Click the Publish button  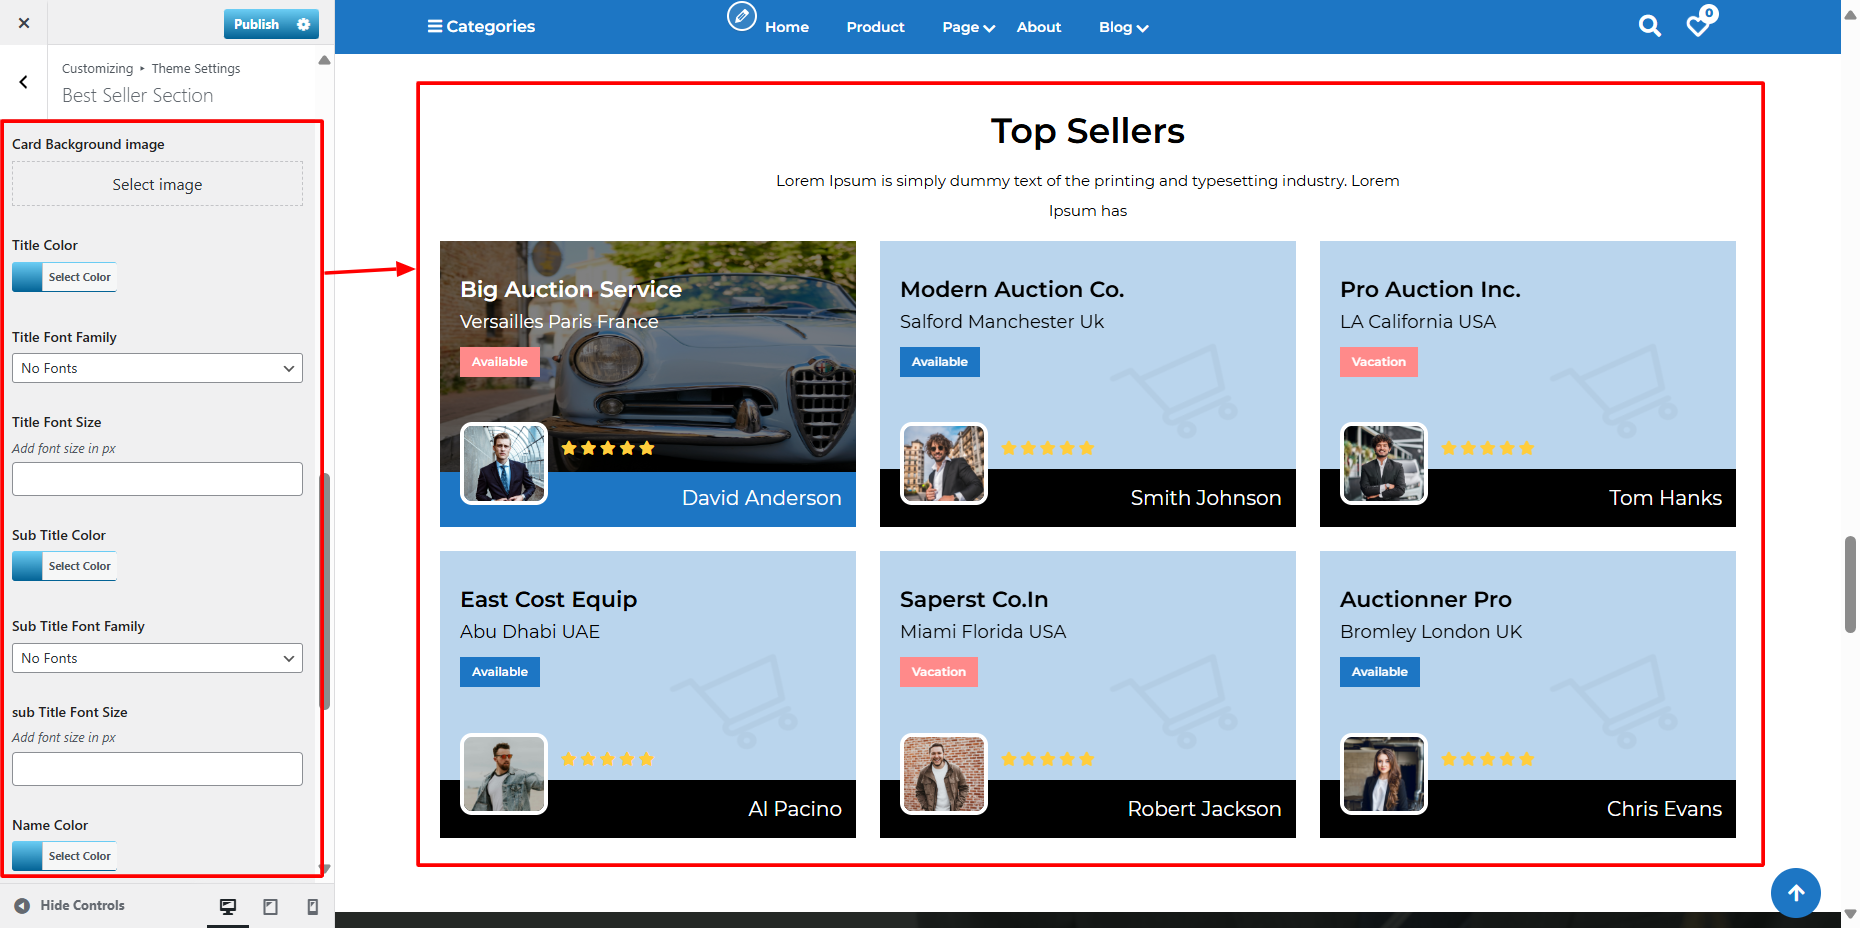[256, 24]
